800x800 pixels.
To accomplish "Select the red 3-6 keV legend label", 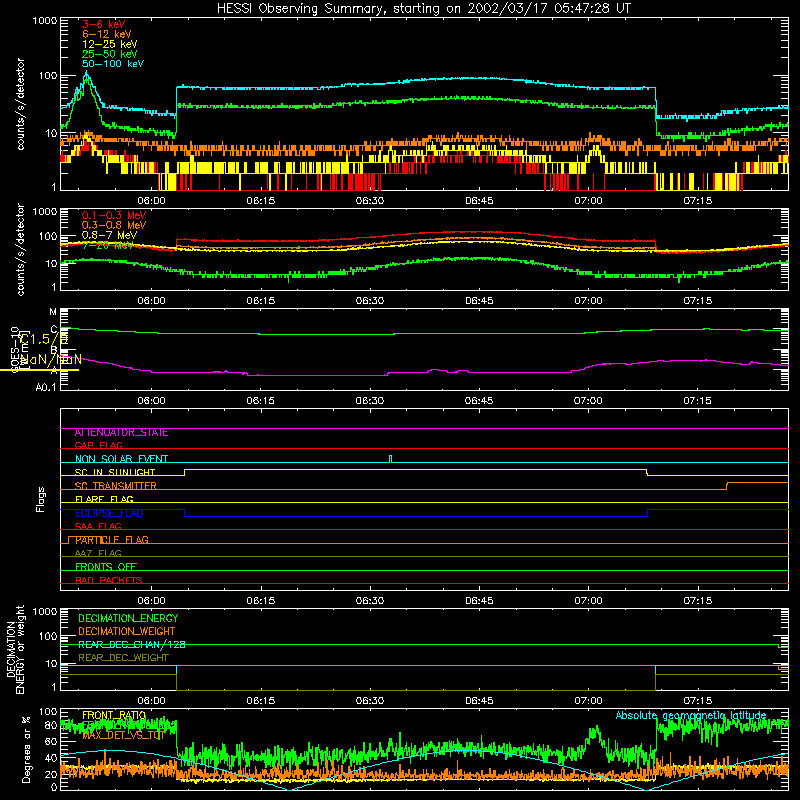I will pos(103,24).
